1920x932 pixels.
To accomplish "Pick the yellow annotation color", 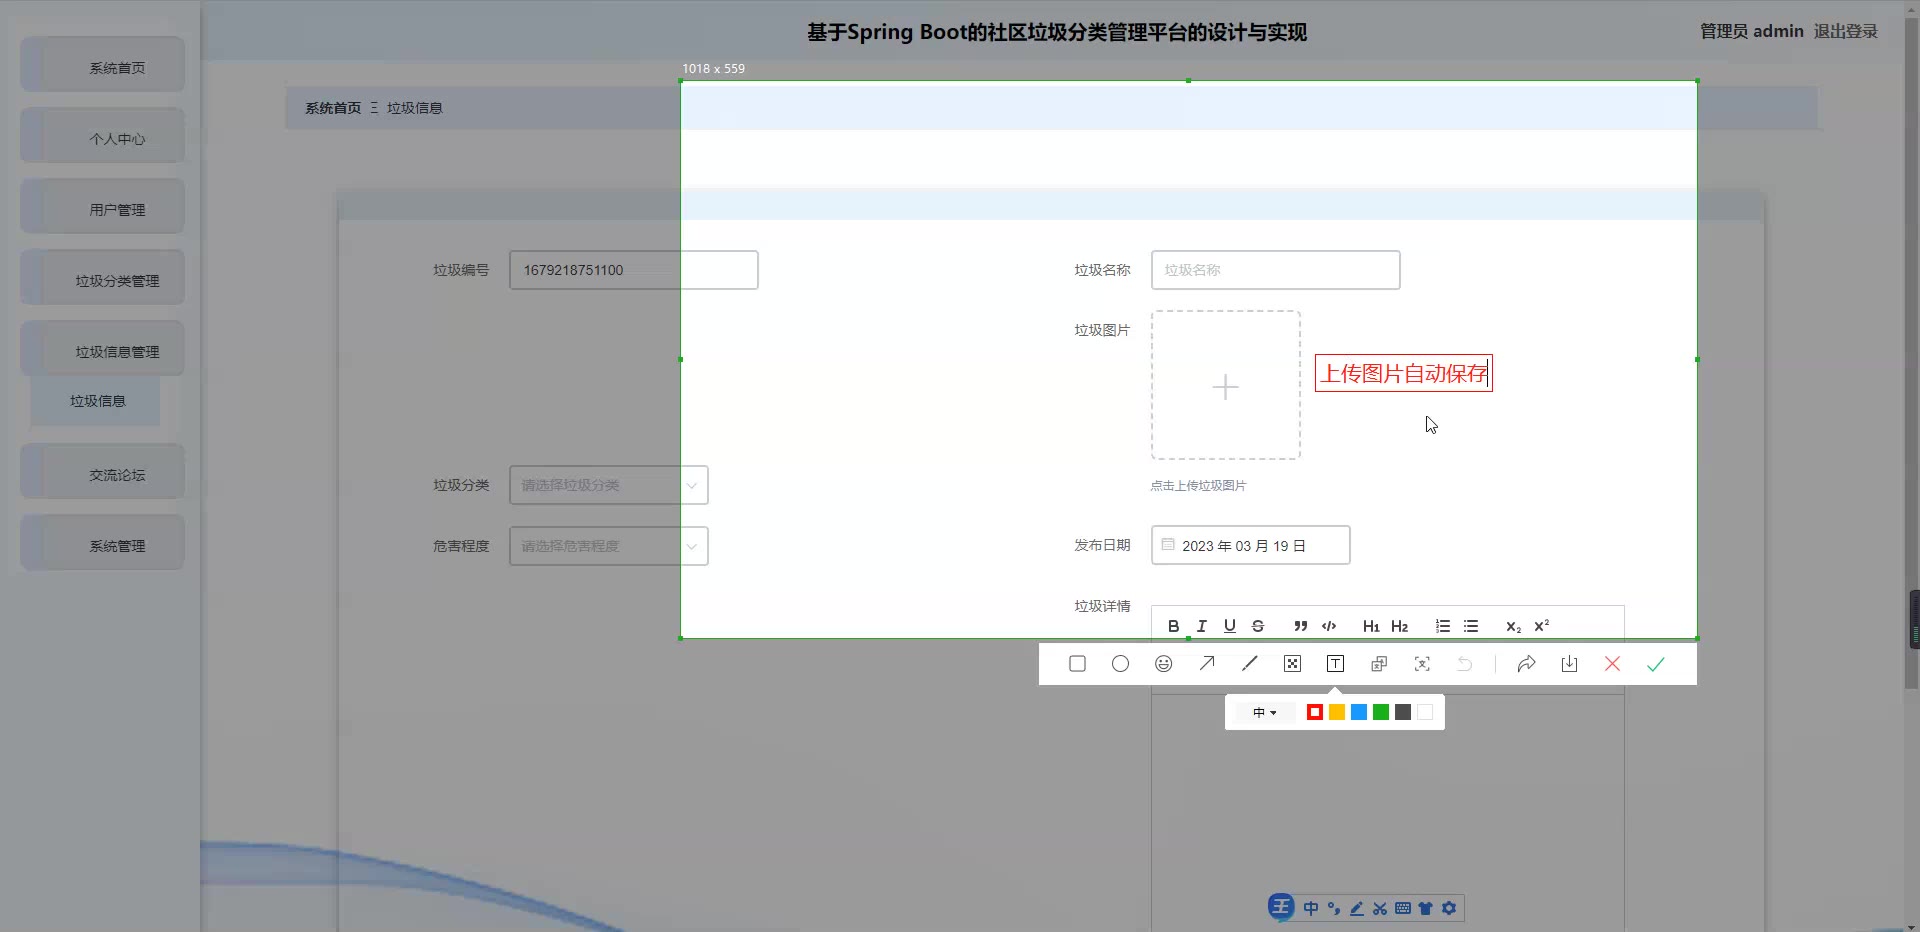I will click(x=1337, y=712).
